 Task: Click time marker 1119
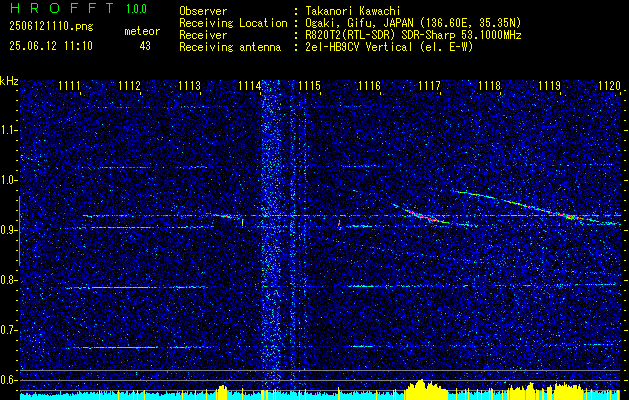(x=549, y=86)
